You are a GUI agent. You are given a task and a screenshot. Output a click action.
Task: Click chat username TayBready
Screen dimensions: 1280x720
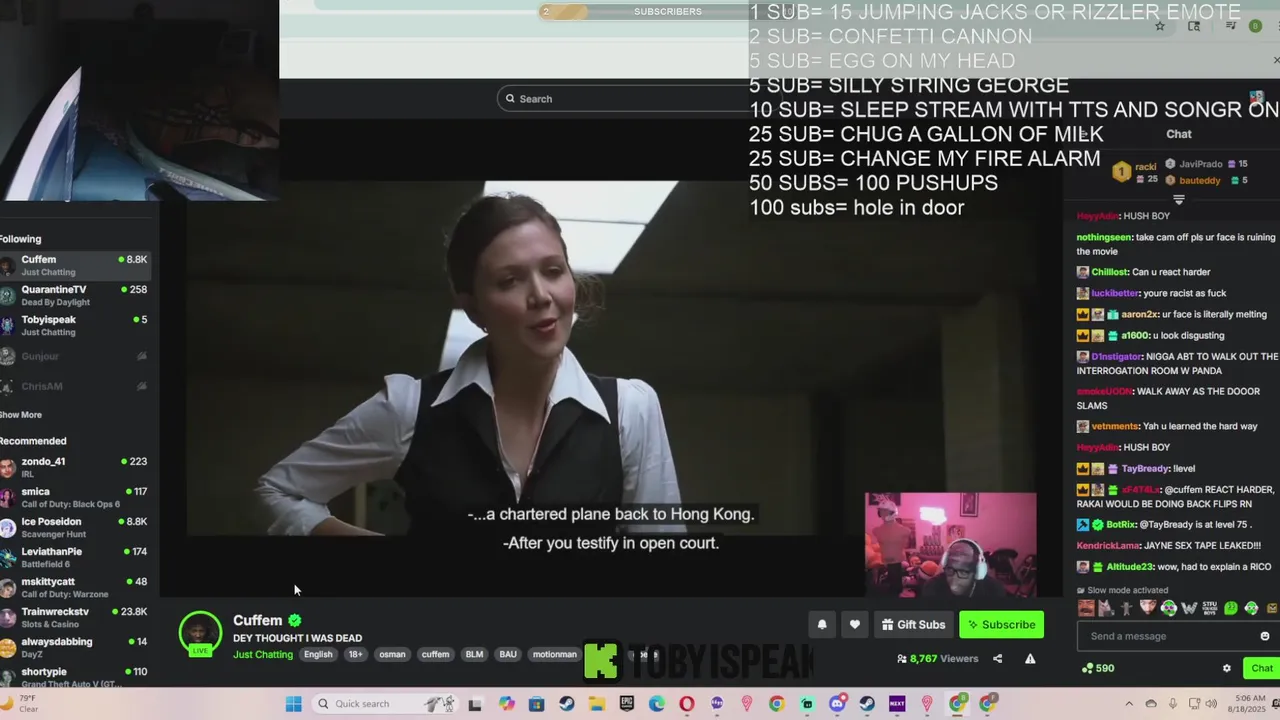1144,468
